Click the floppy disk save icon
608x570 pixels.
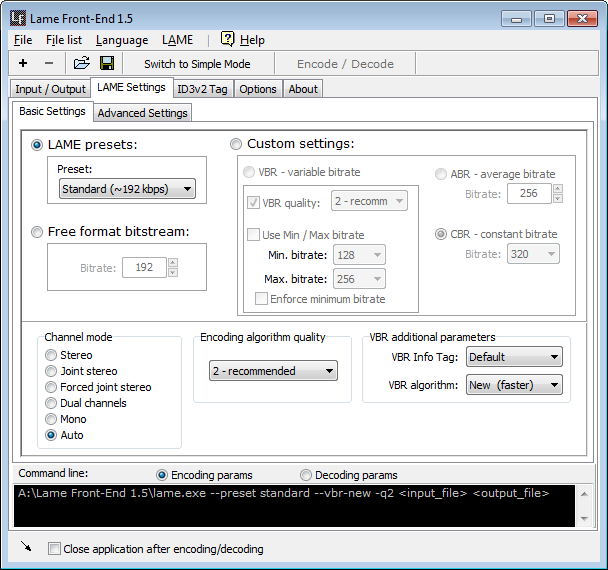[107, 63]
